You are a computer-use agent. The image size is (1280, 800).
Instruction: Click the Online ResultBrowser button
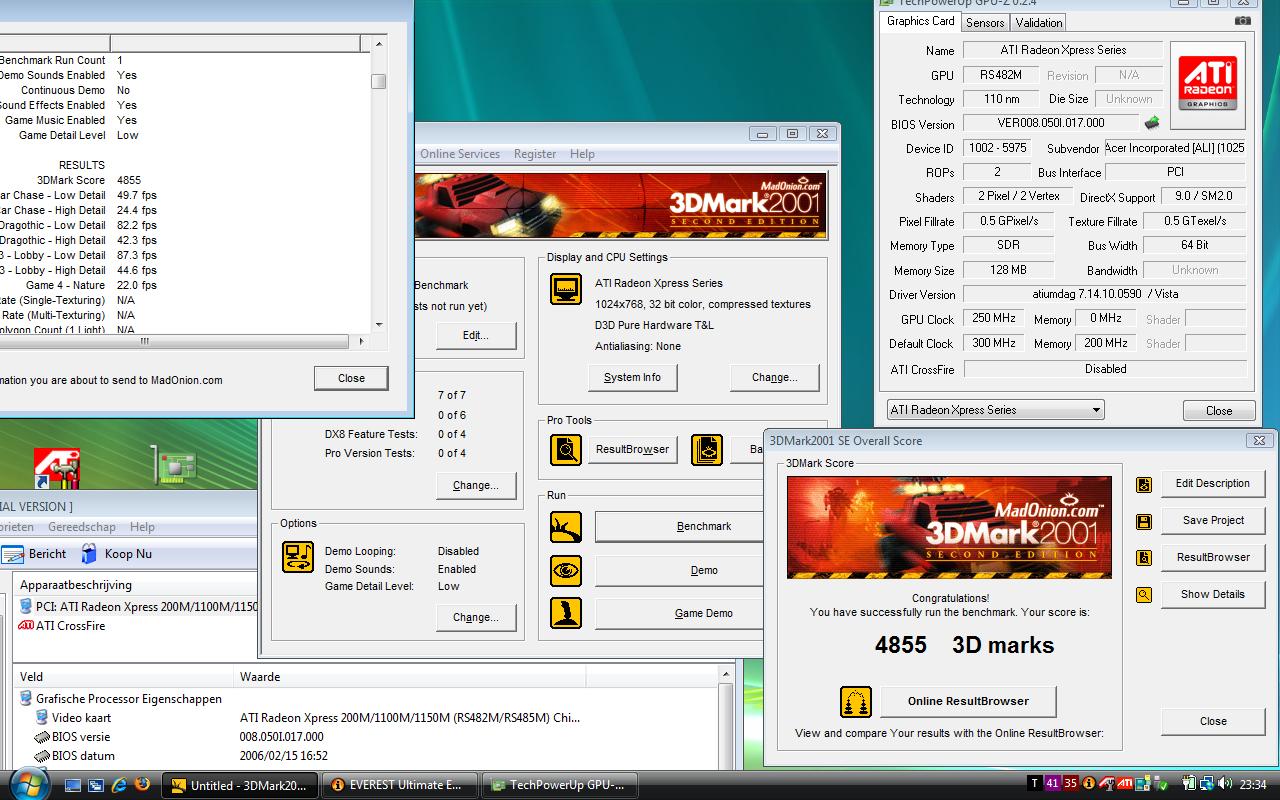coord(967,702)
